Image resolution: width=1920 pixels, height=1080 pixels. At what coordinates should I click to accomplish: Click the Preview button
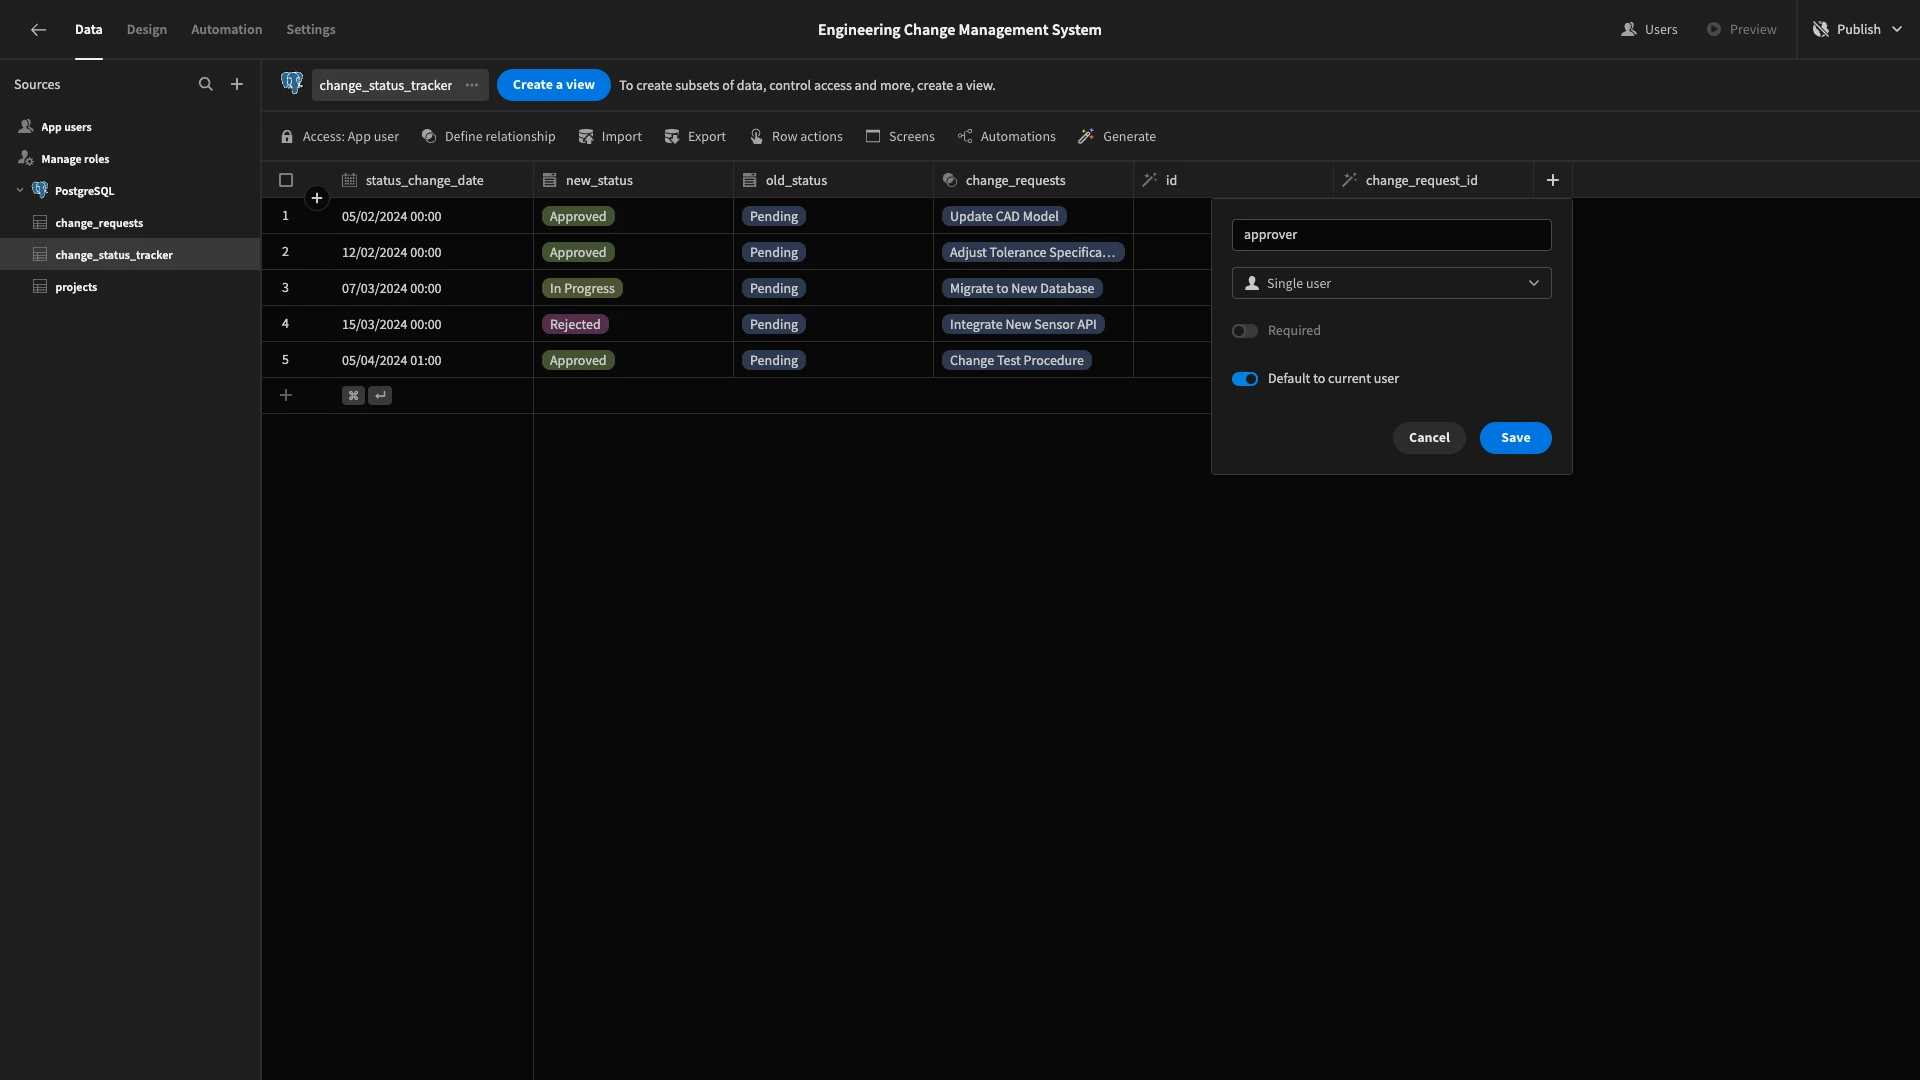click(1741, 30)
